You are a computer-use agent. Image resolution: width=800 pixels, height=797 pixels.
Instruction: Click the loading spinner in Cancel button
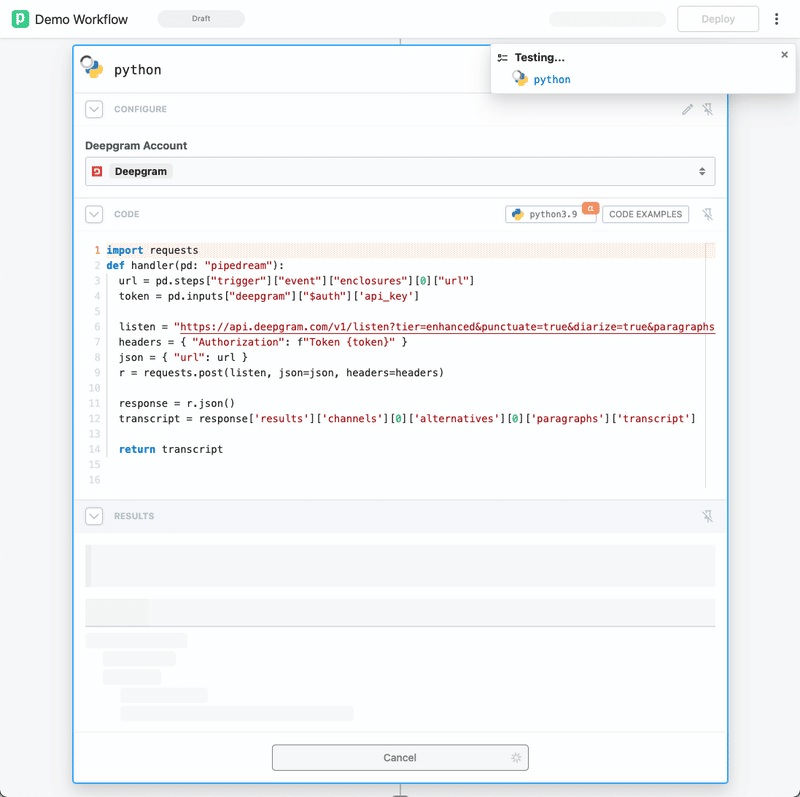tap(516, 758)
